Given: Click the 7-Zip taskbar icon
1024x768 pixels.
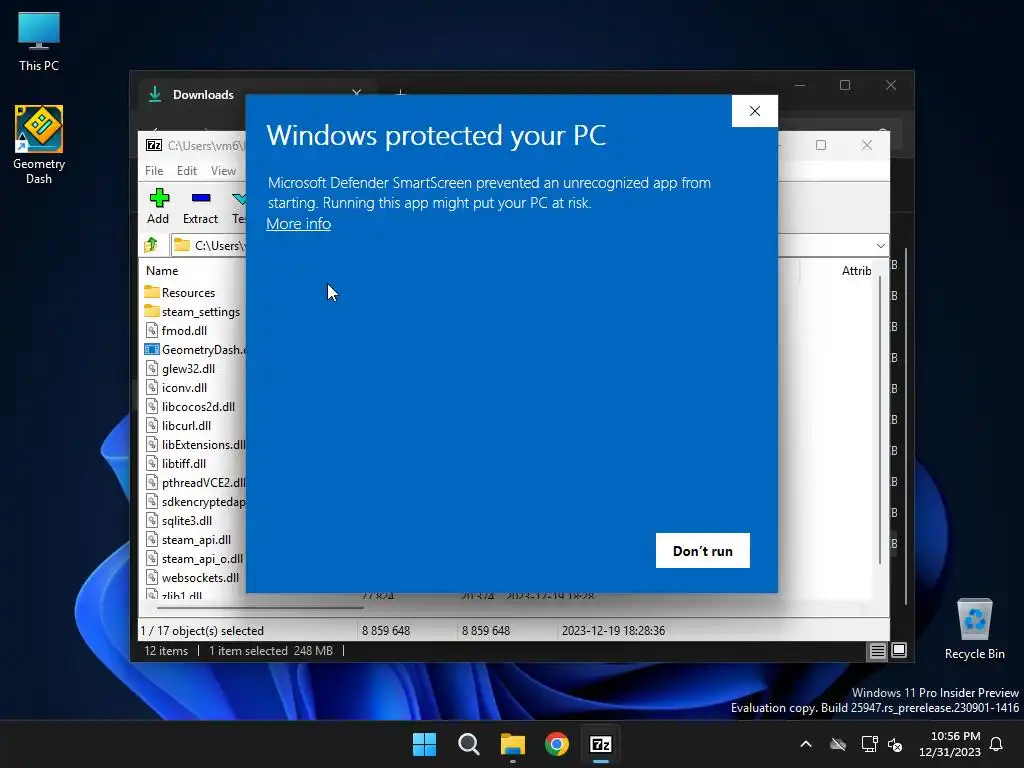Looking at the screenshot, I should [x=601, y=744].
